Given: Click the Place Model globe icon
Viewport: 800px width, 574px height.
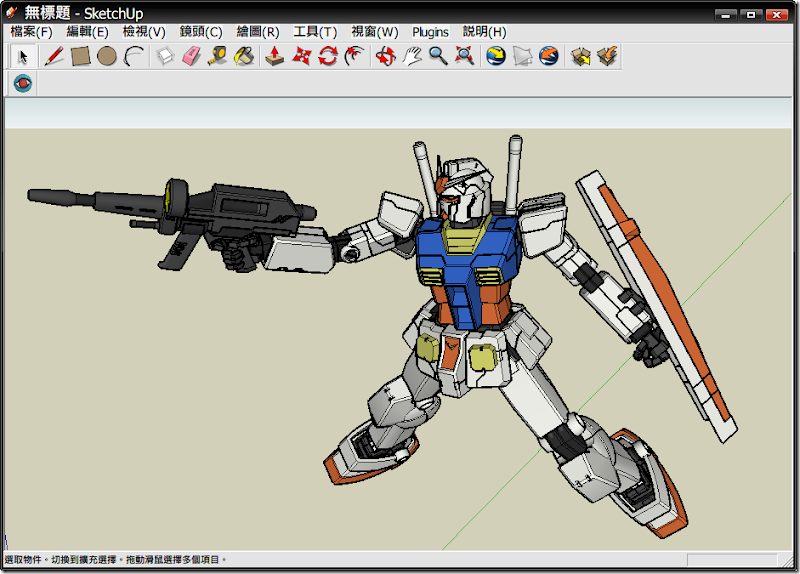Looking at the screenshot, I should [549, 56].
